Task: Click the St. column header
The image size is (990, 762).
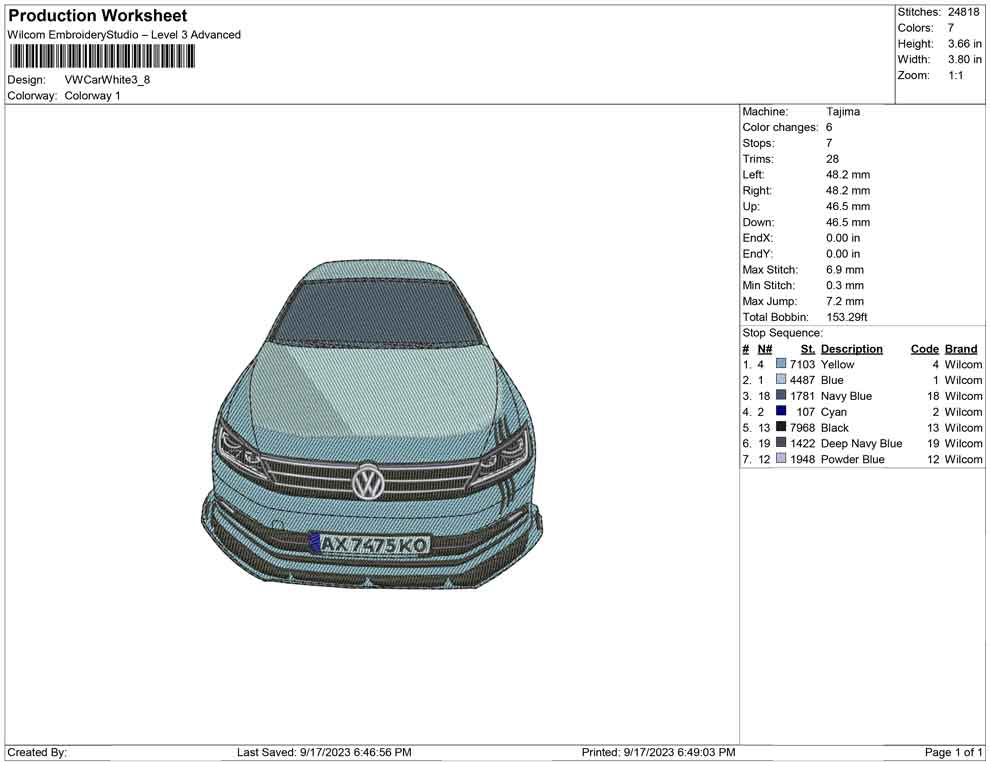Action: pos(808,348)
